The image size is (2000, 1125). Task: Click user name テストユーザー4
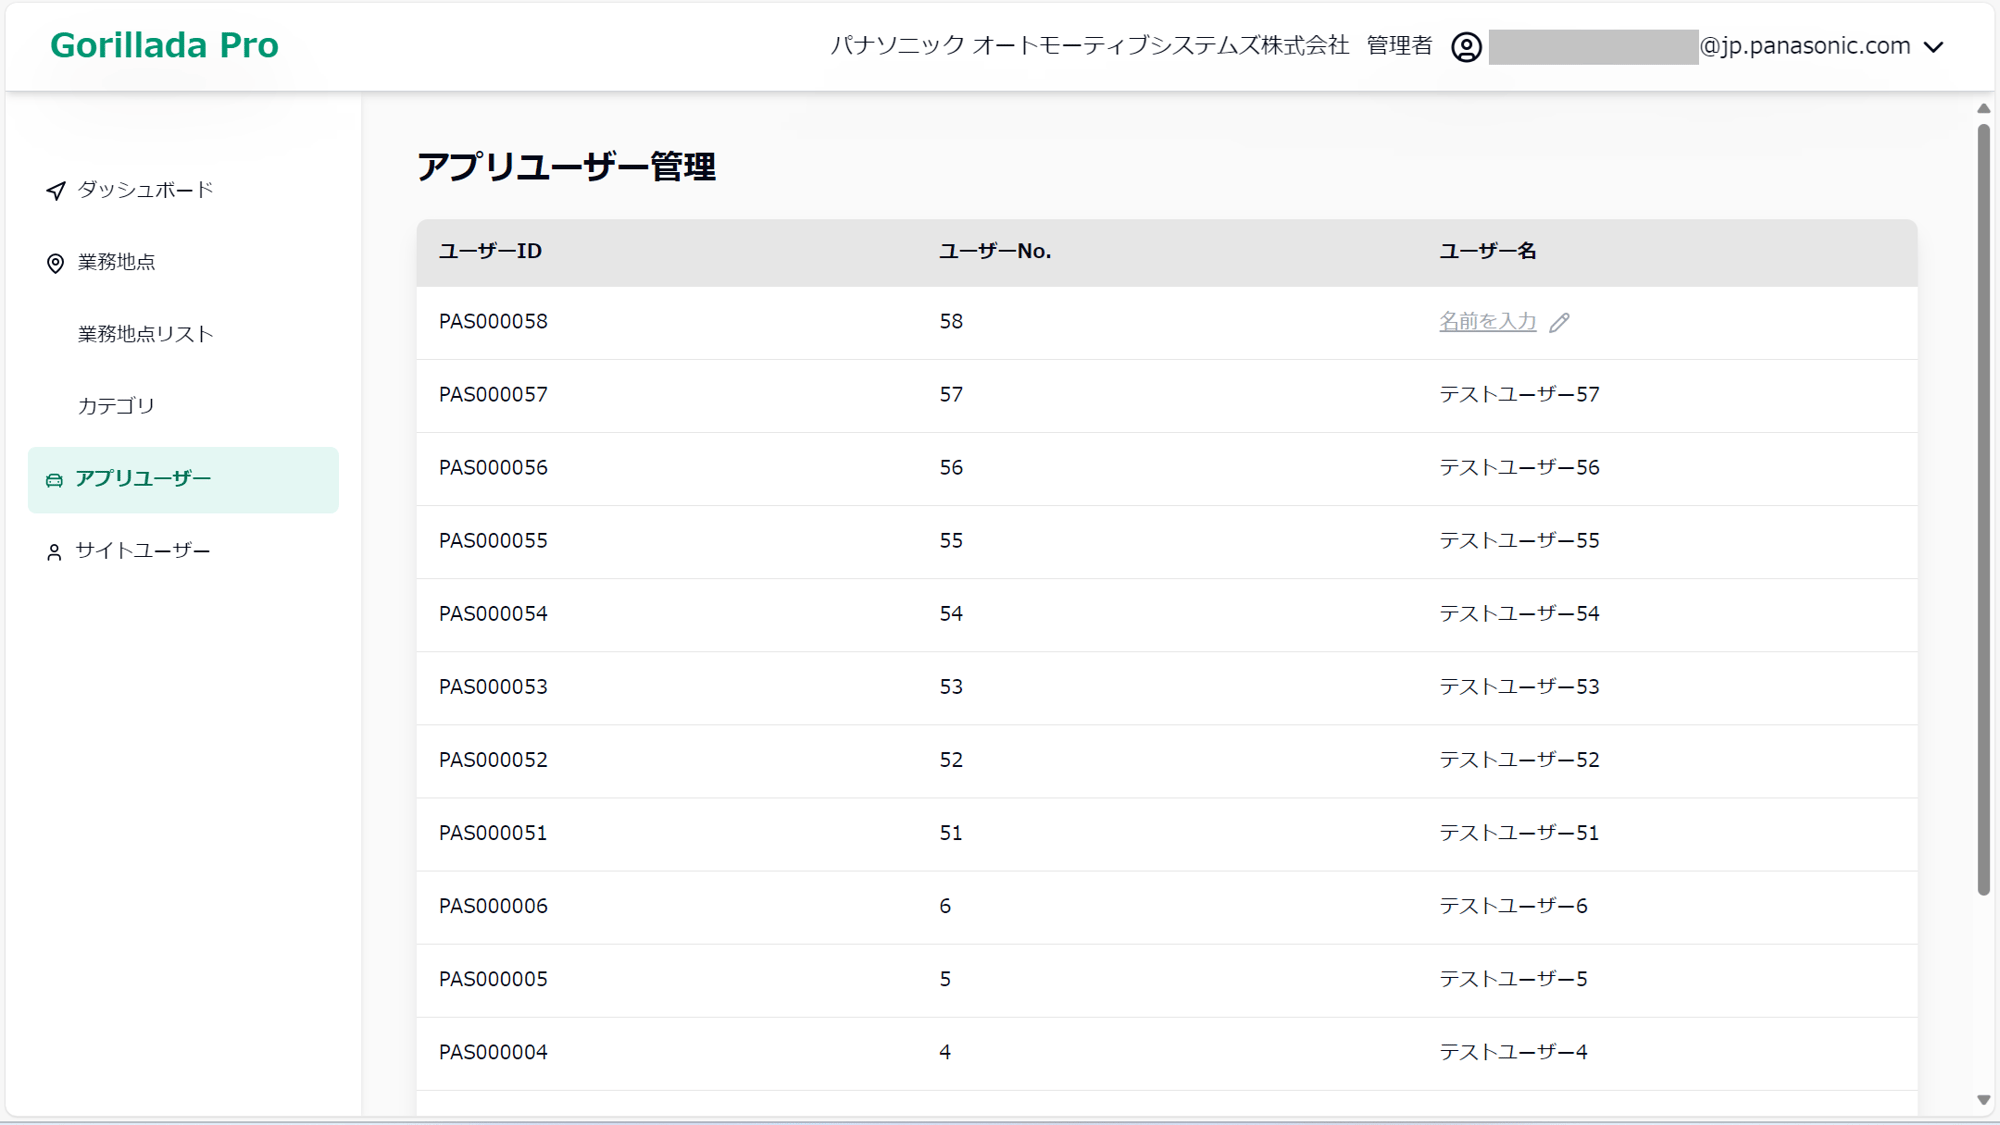1513,1051
